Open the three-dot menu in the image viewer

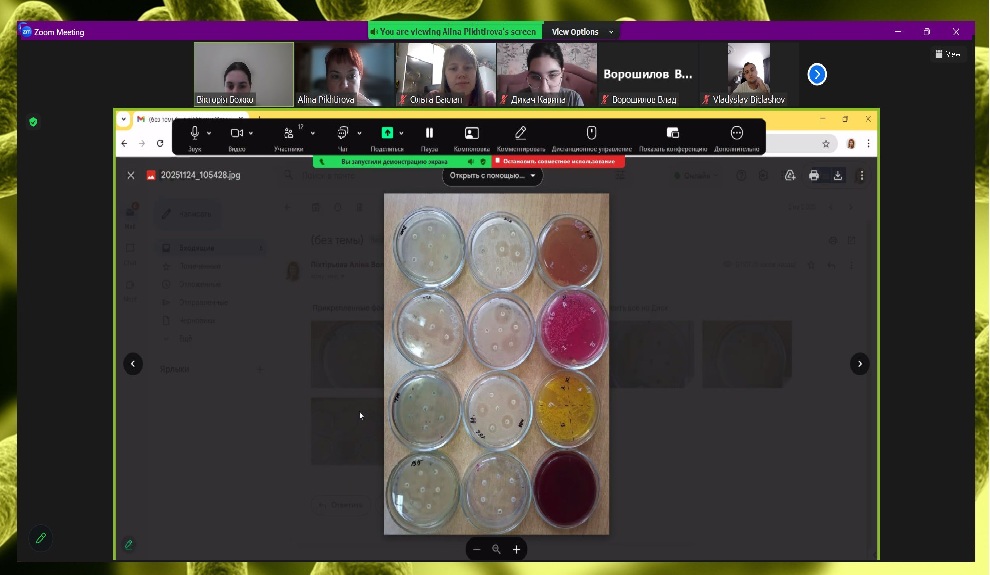[862, 175]
